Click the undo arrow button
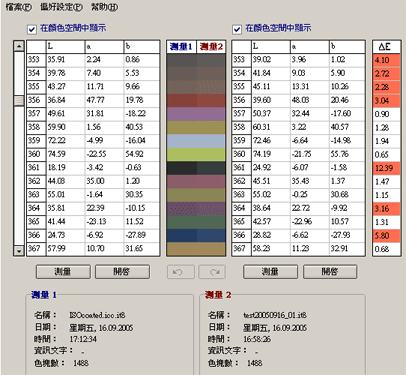Screen dimensions: 406x375 (181, 272)
